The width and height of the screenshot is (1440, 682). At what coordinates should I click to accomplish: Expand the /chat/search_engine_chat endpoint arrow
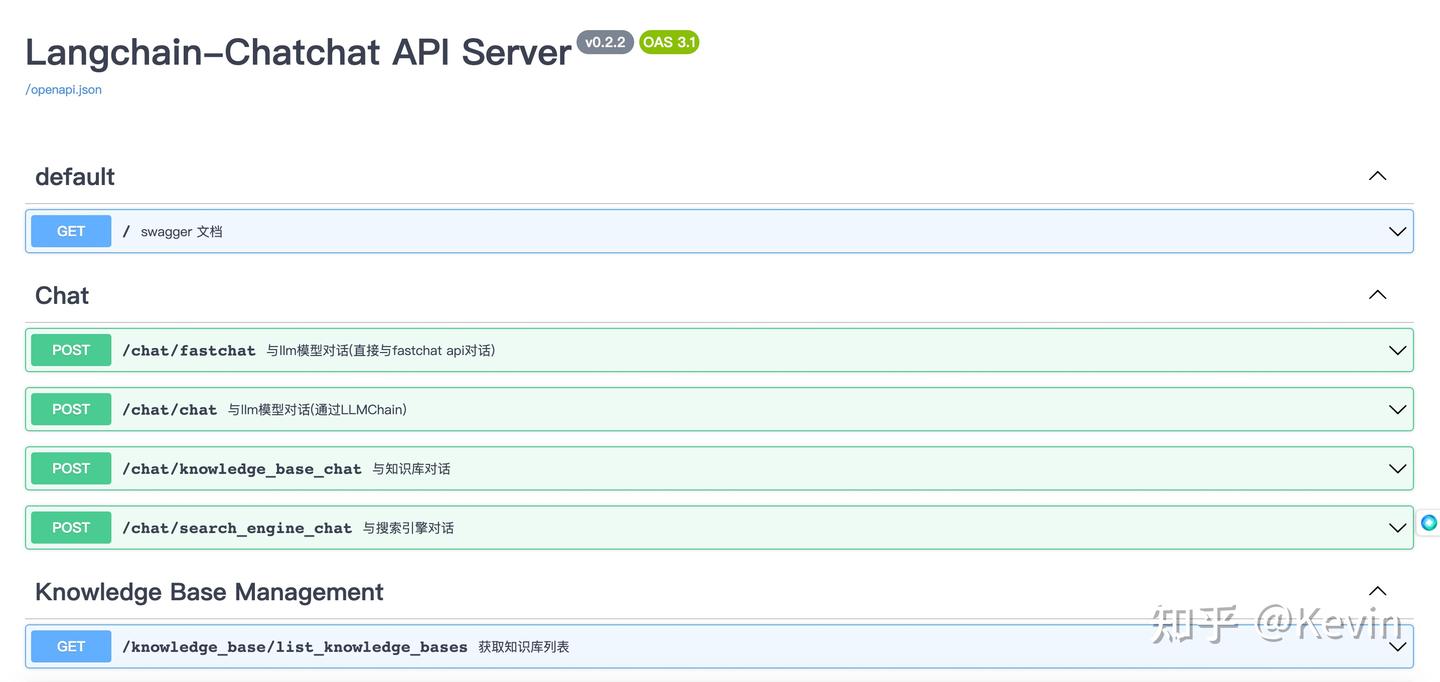pos(1397,528)
